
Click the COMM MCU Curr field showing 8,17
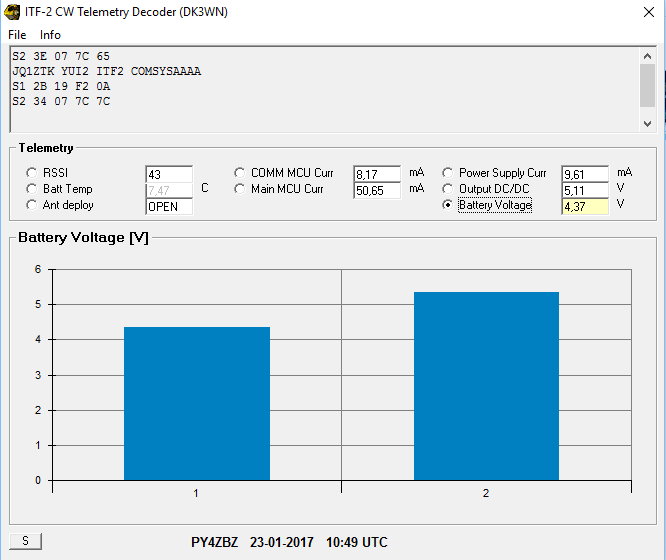tap(377, 174)
